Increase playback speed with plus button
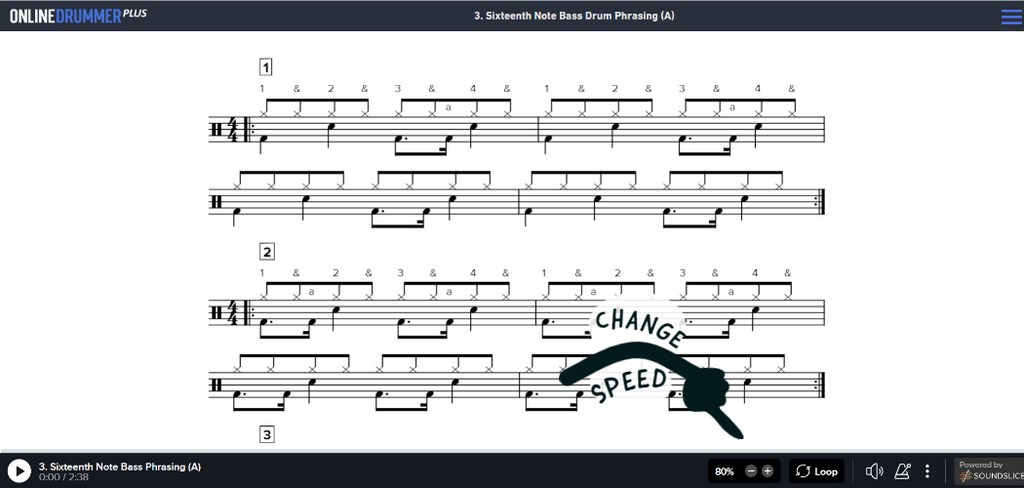Viewport: 1024px width, 488px height. pyautogui.click(x=767, y=471)
